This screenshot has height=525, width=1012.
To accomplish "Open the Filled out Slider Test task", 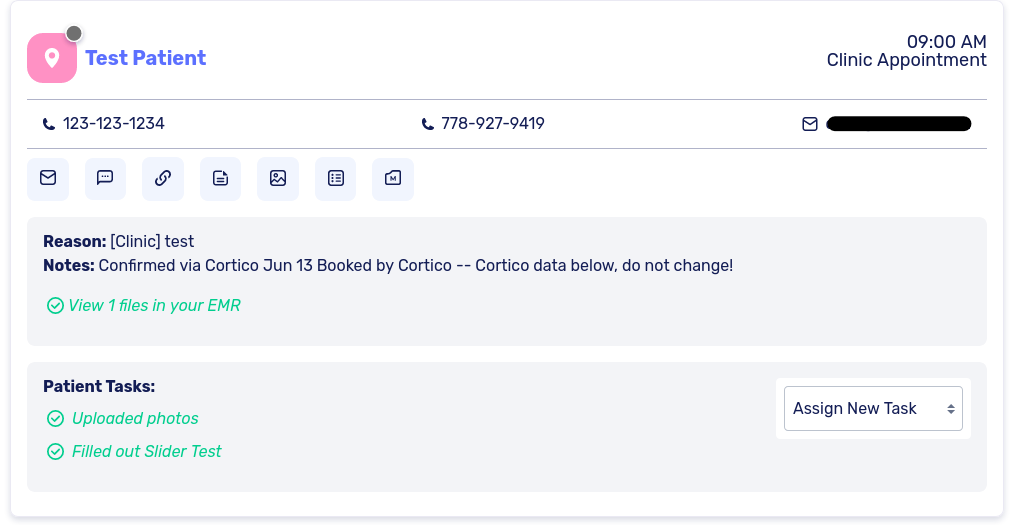I will click(x=146, y=452).
